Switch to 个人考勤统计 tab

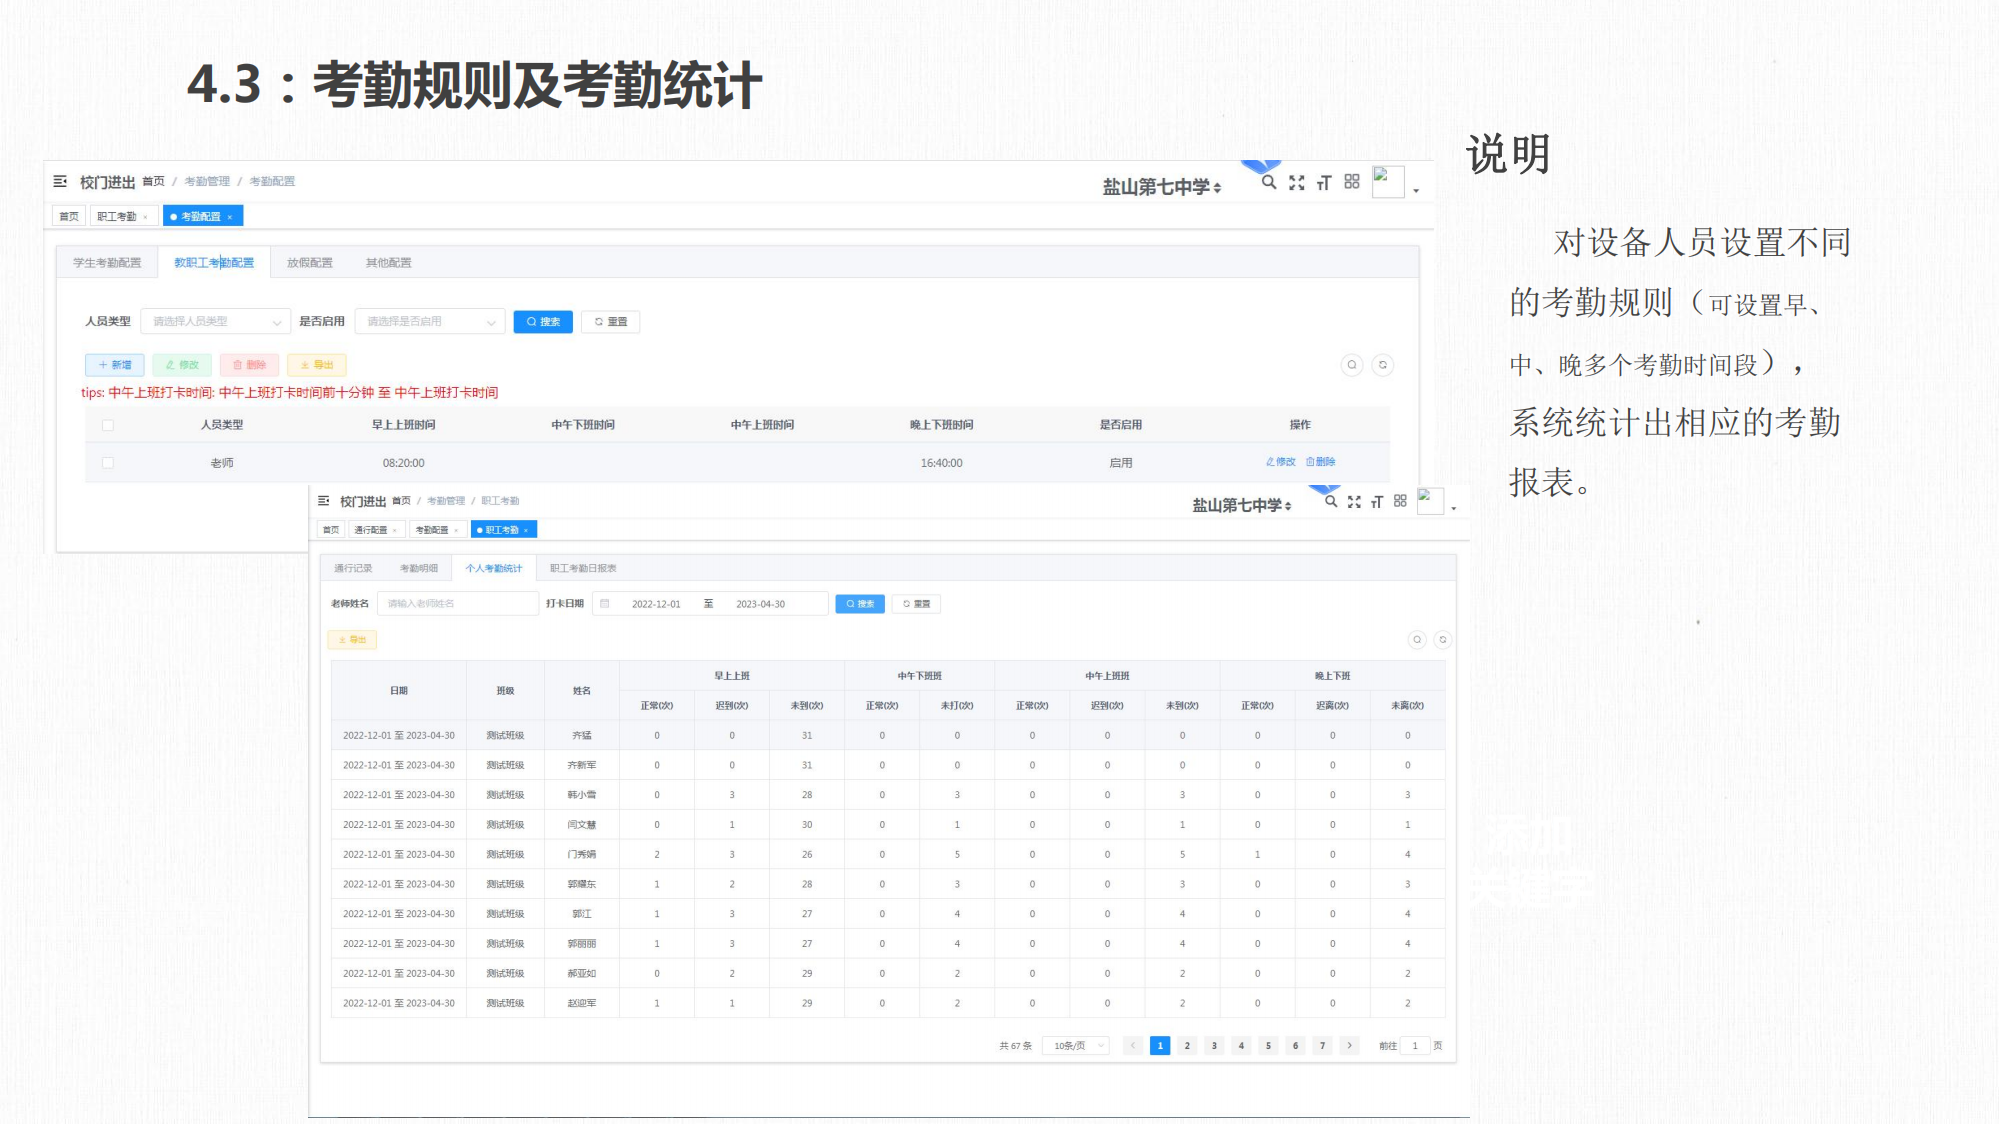tap(494, 568)
